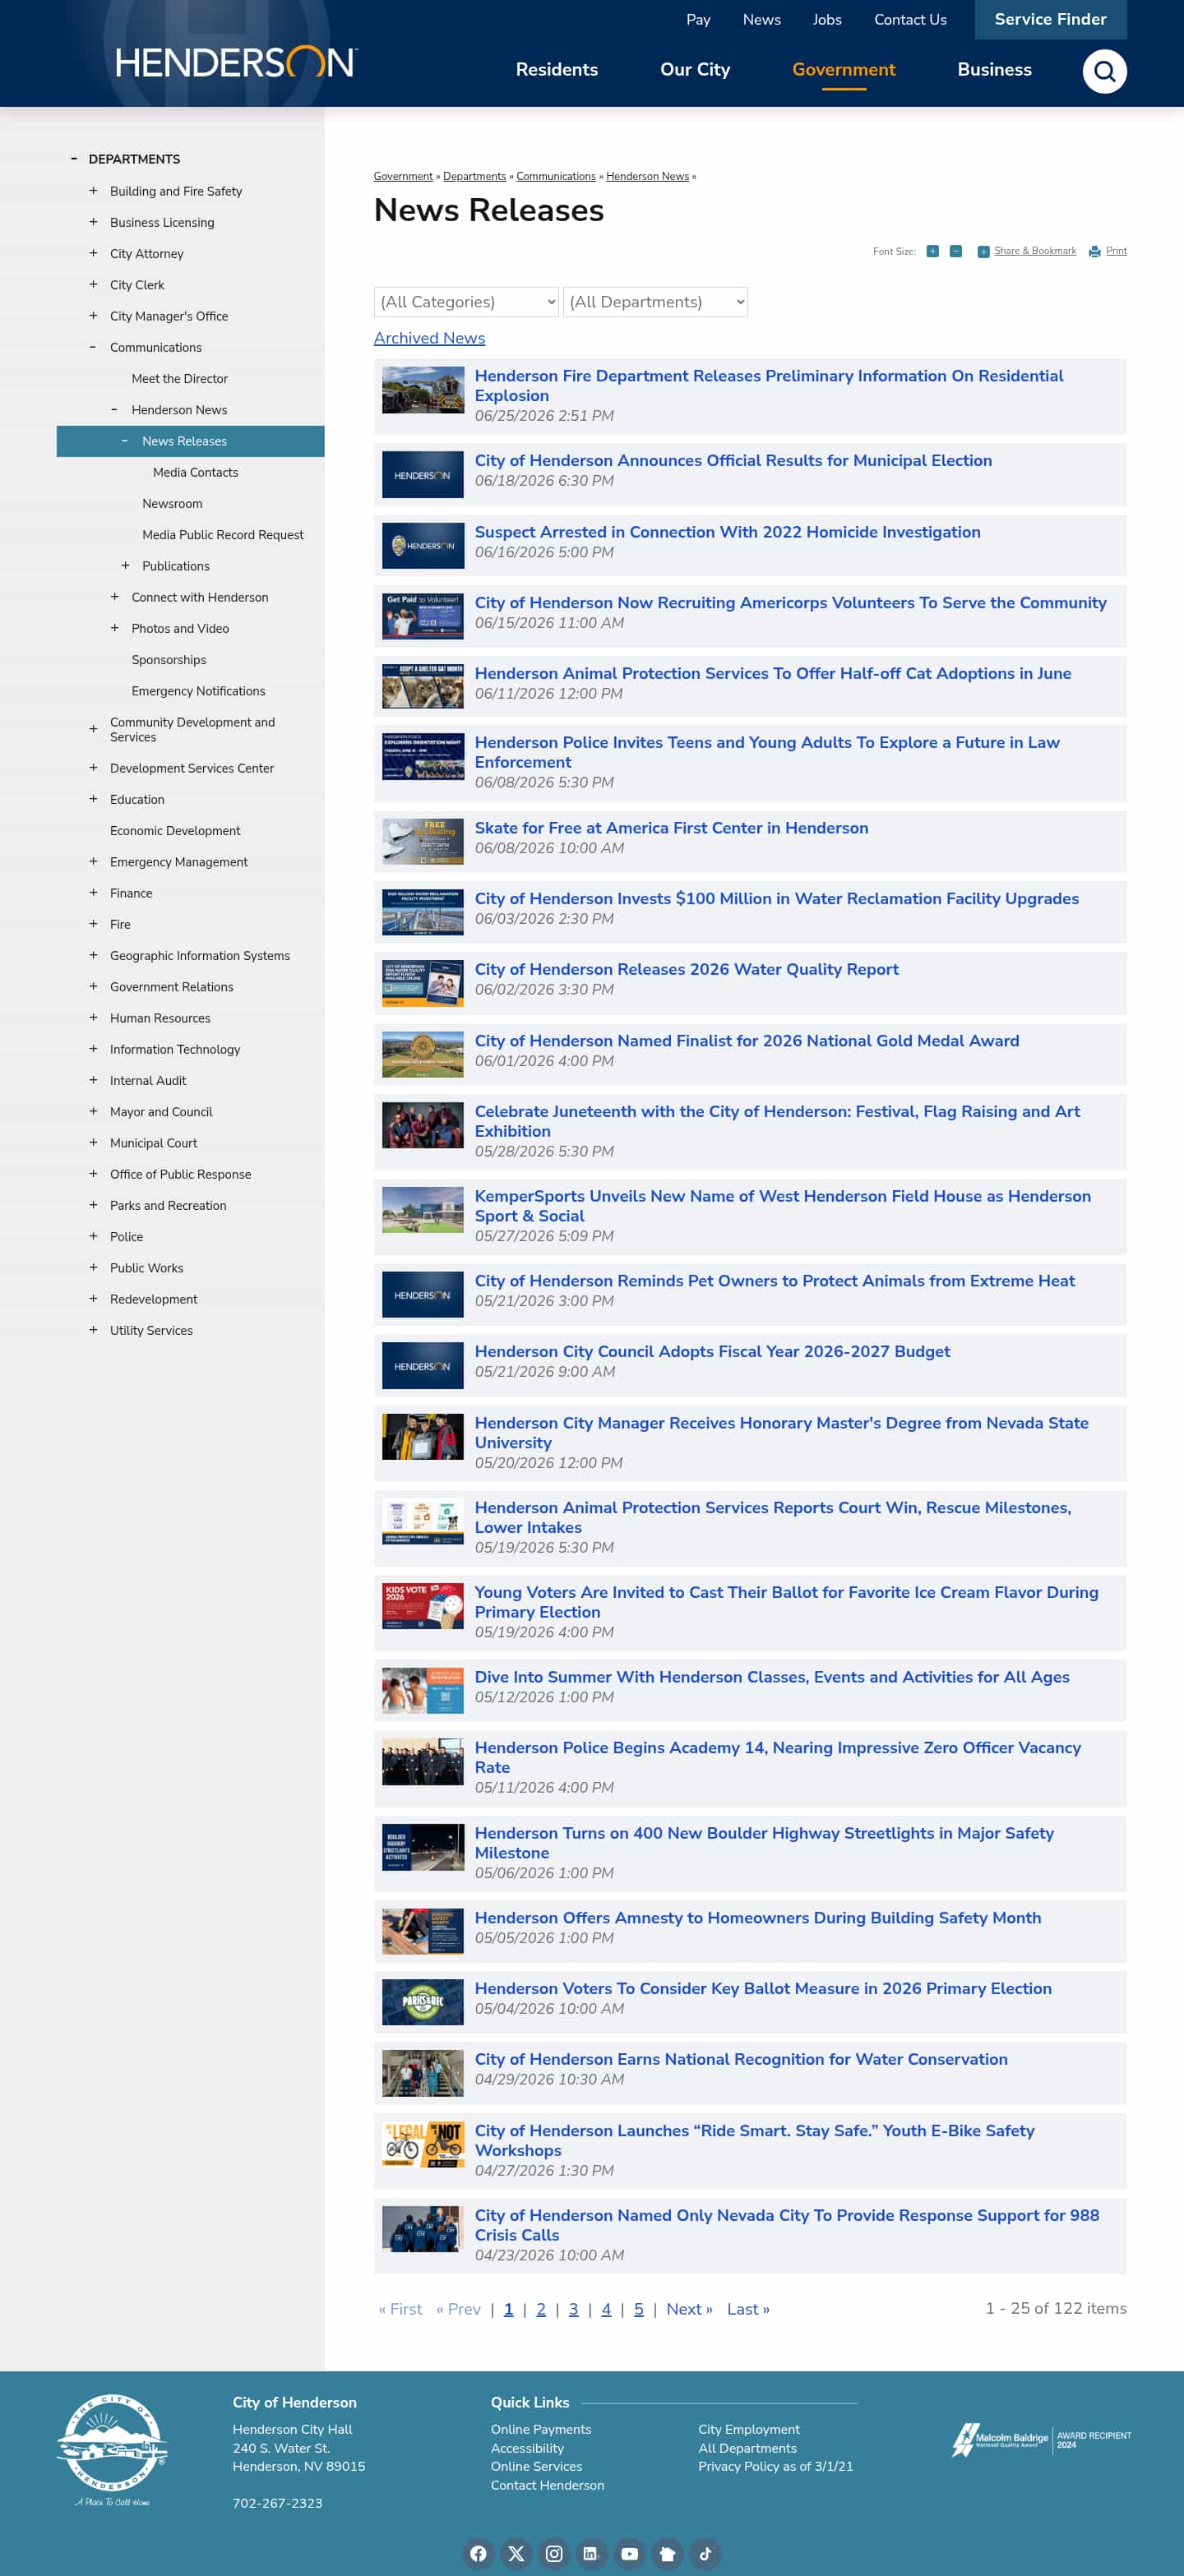Open thumbnail for E-Bike Safety Workshops article
The height and width of the screenshot is (2576, 1184).
click(423, 2144)
